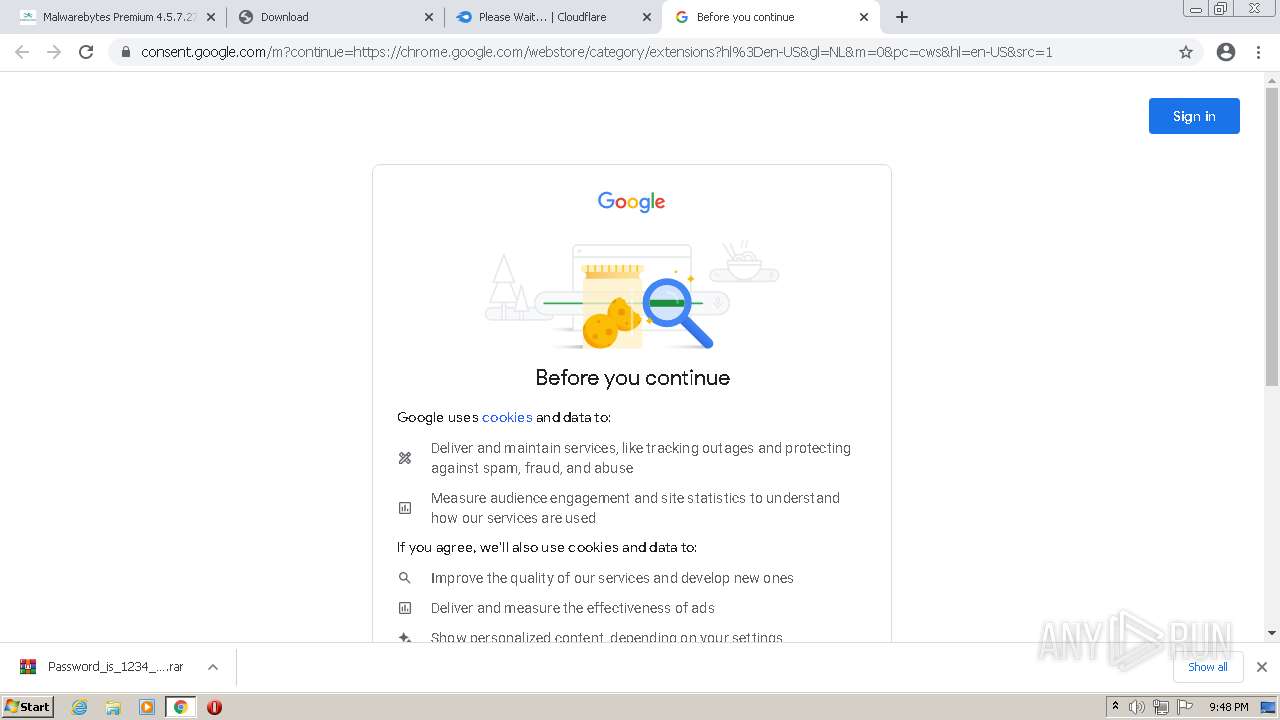Click the 9:48 PM clock

[x=1228, y=707]
